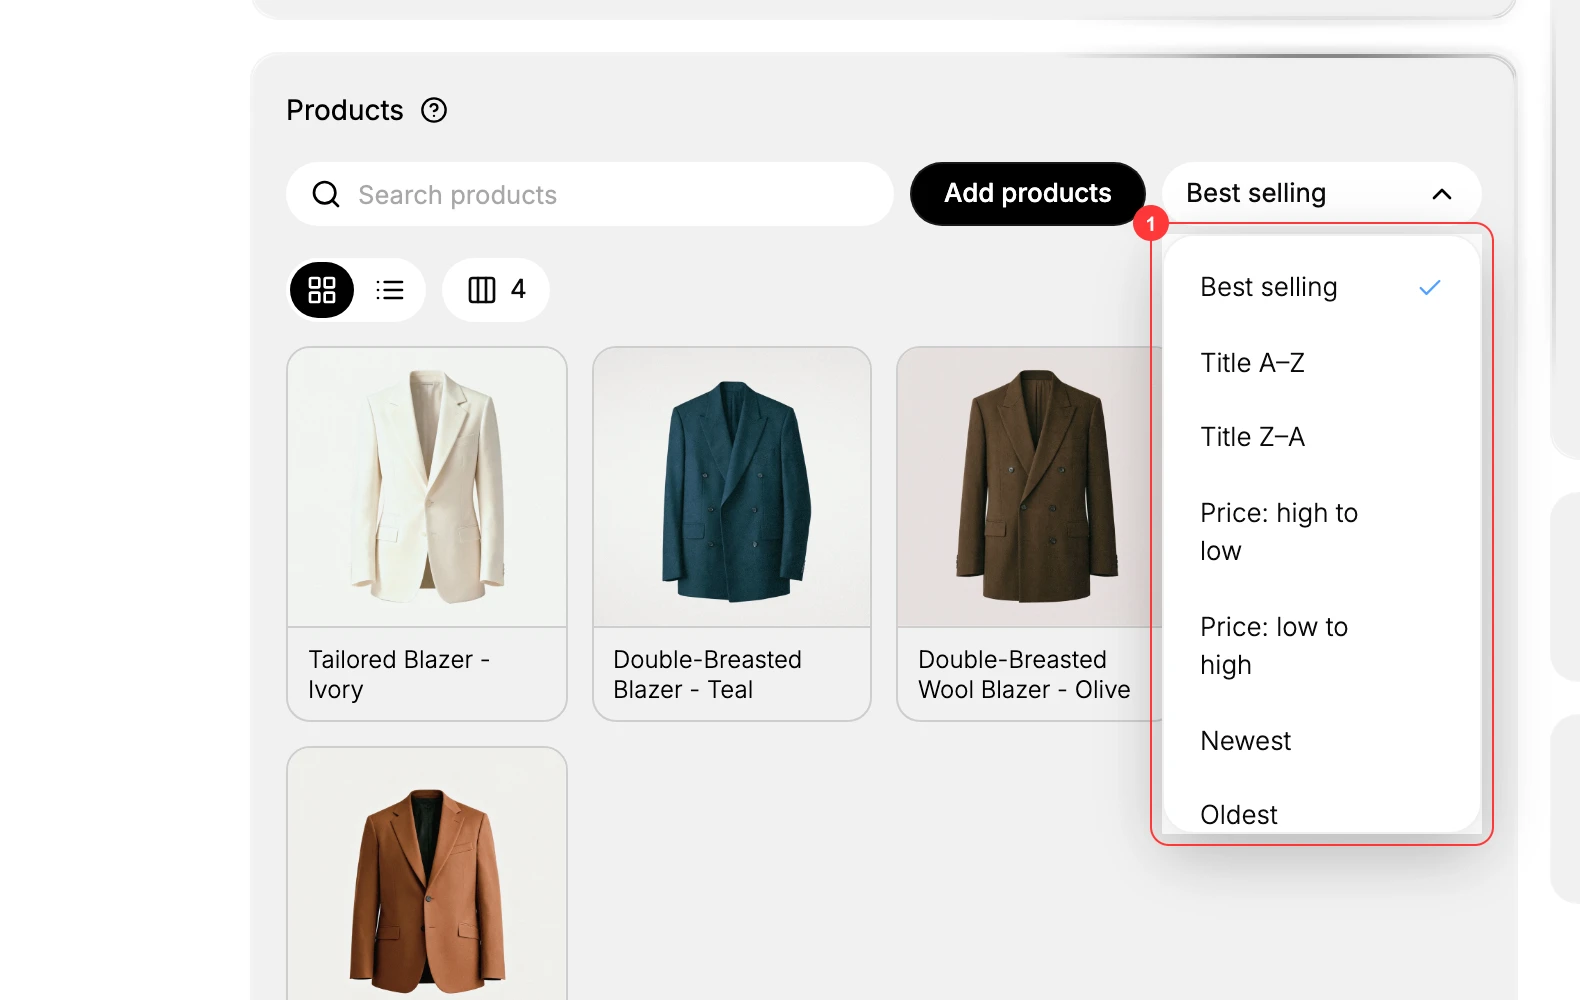
Task: Click the Double-Breasted Blazer - Teal title
Action: coord(707,675)
